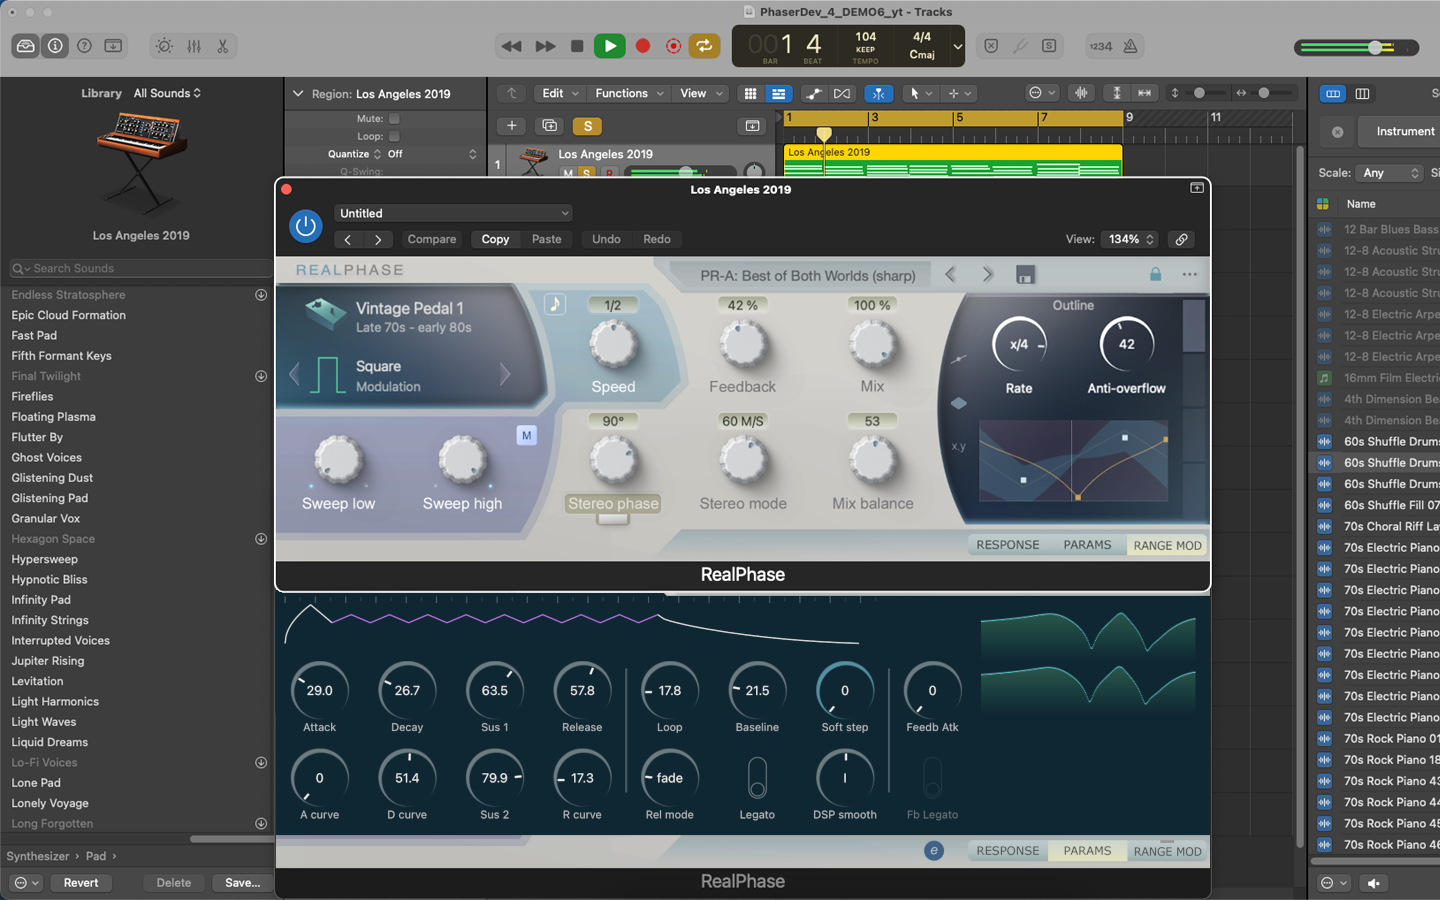Fast forward the transport
1440x900 pixels.
pyautogui.click(x=545, y=46)
